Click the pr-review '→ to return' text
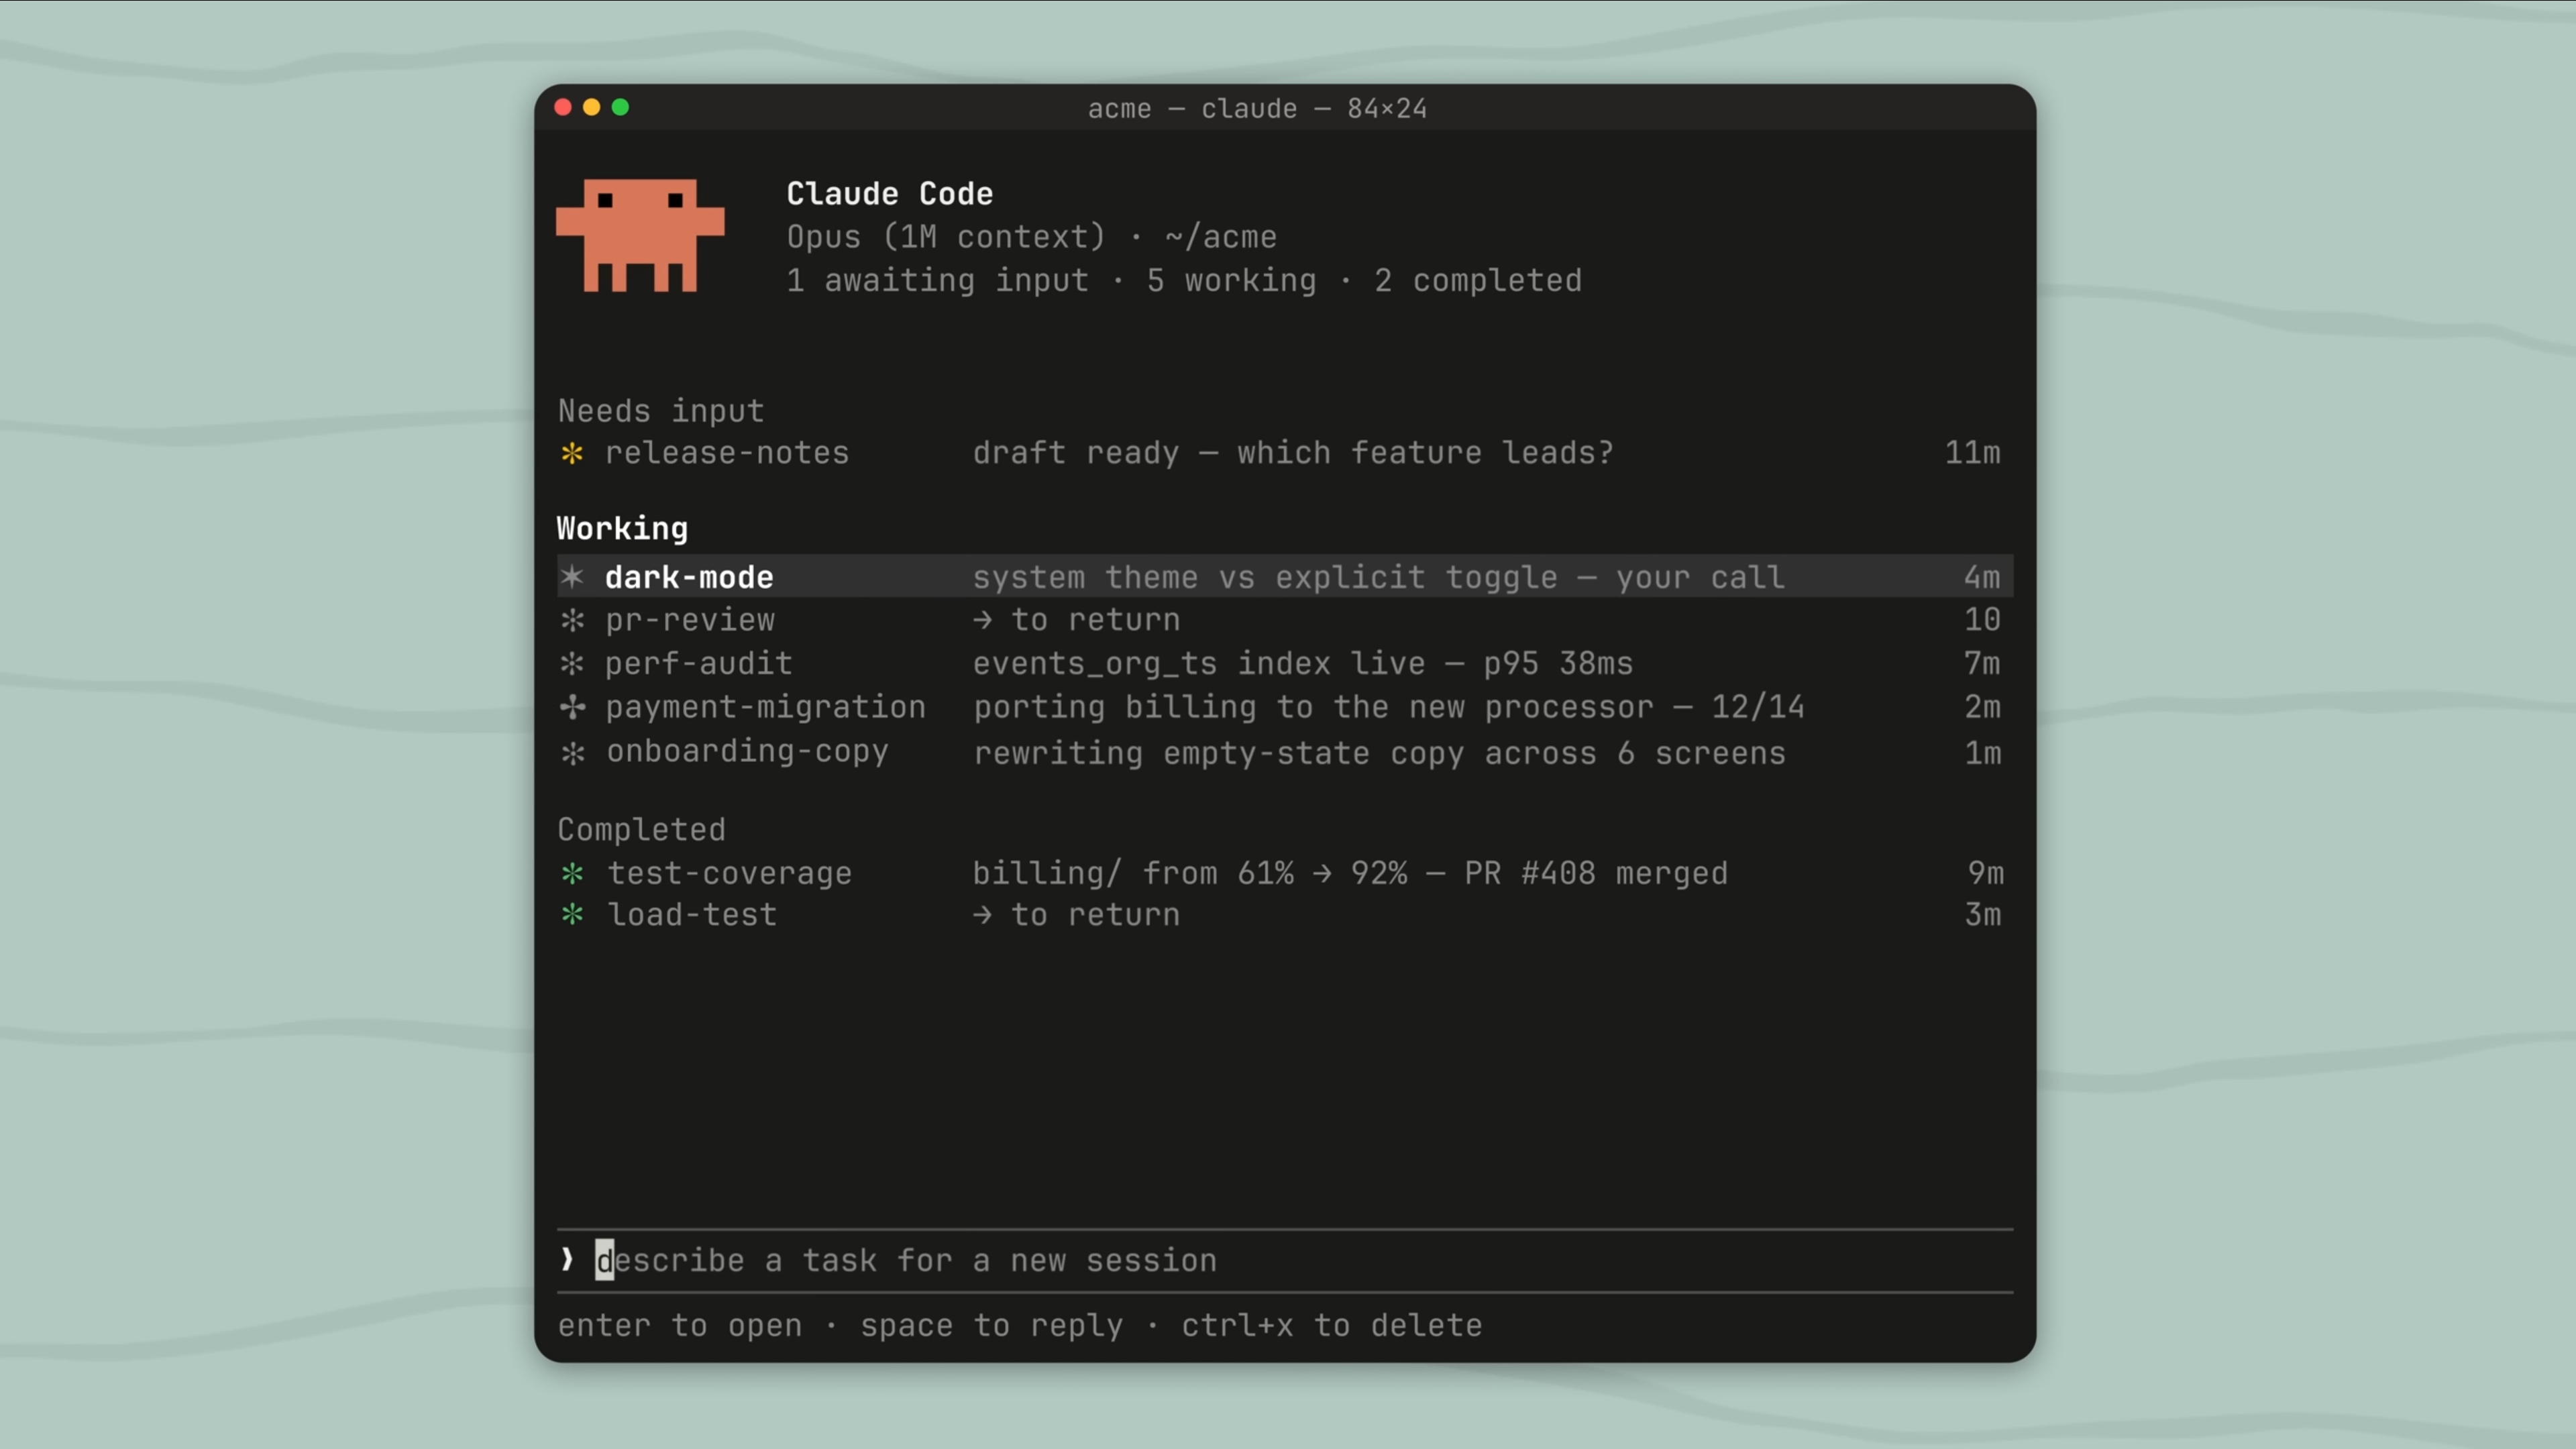2576x1449 pixels. point(1076,620)
